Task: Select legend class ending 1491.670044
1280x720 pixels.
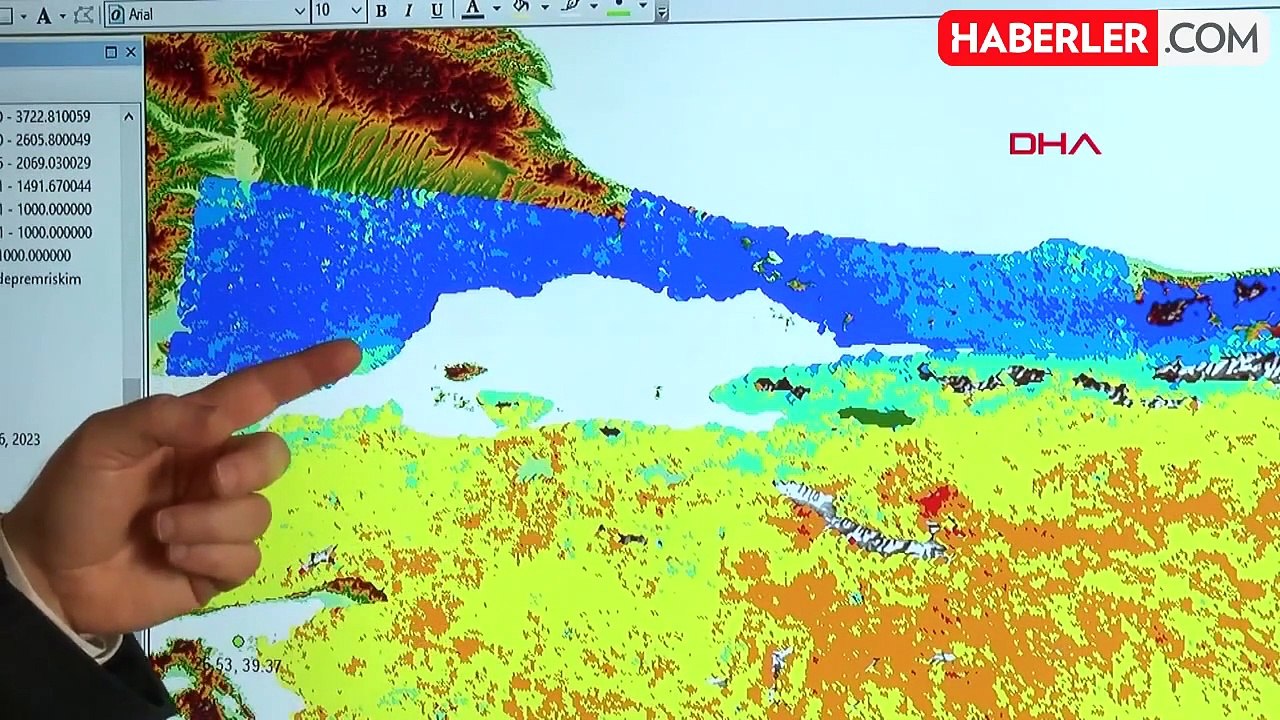Action: coord(47,186)
